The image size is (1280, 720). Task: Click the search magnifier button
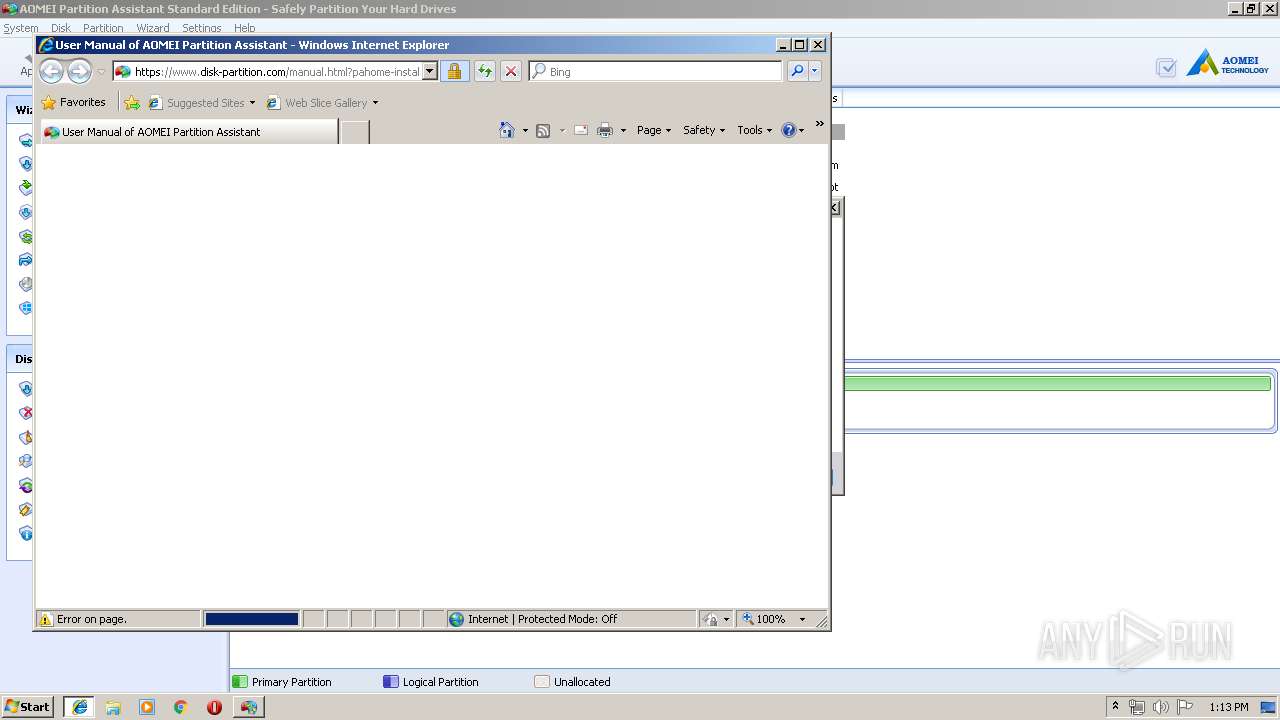click(x=797, y=72)
